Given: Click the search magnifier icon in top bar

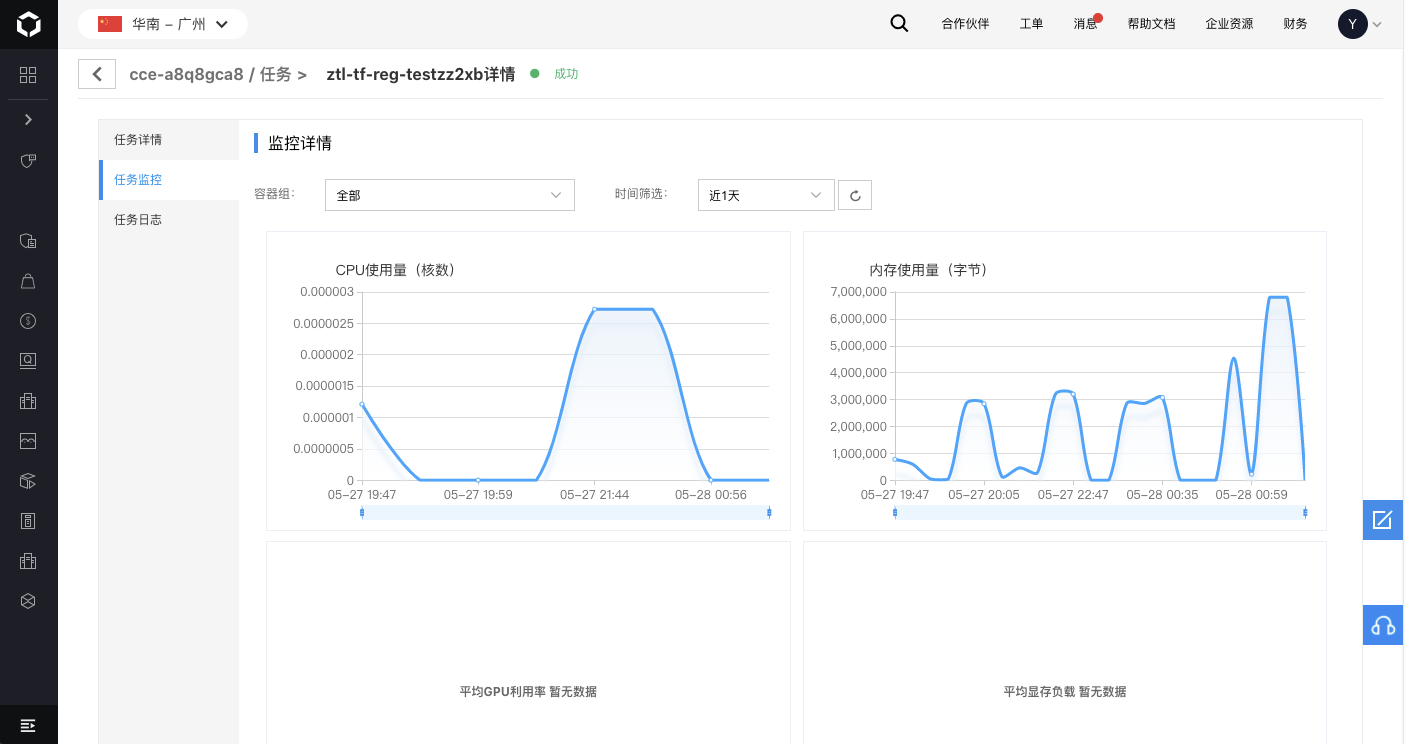Looking at the screenshot, I should point(899,24).
